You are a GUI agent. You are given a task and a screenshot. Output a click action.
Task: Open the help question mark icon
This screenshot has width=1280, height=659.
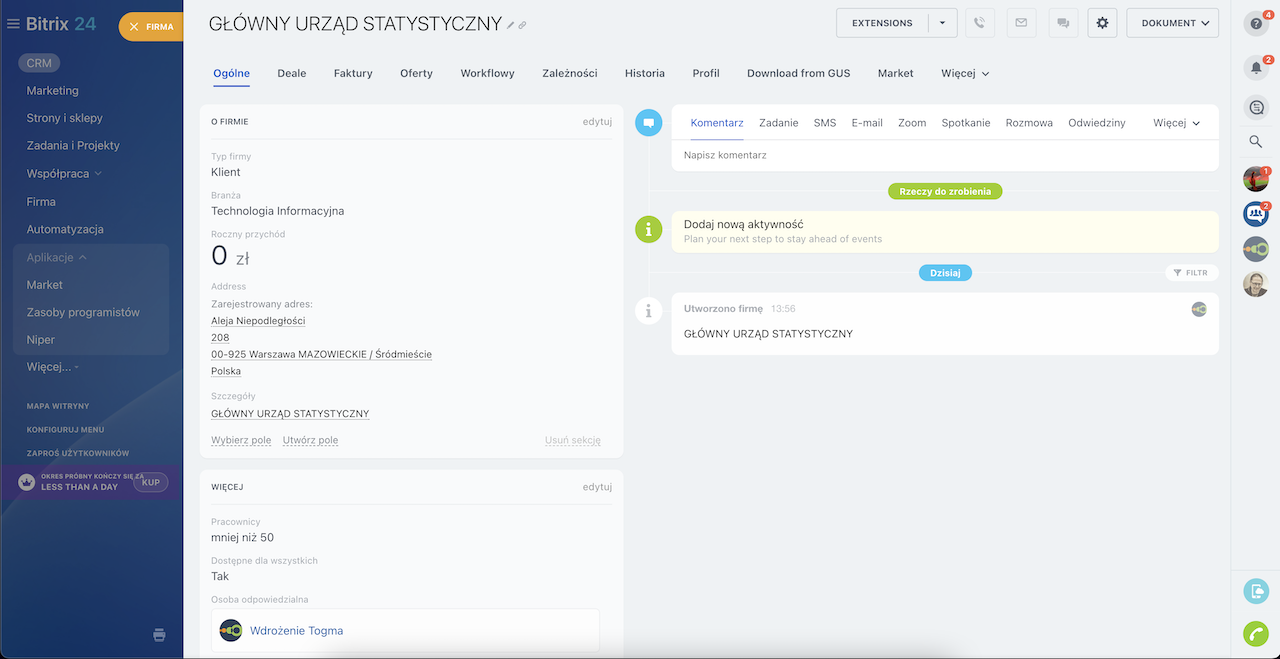[x=1256, y=24]
